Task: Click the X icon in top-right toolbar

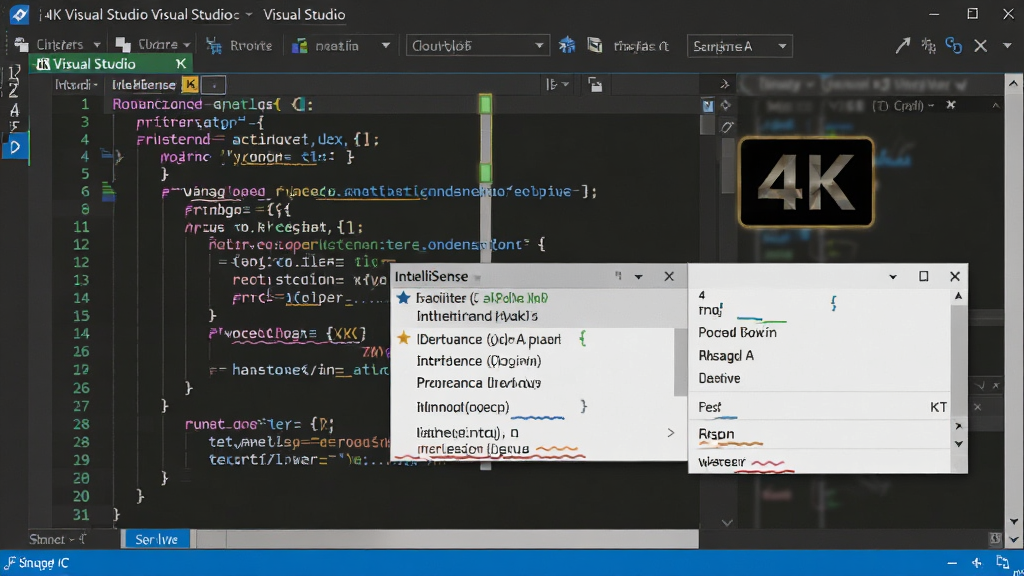Action: [980, 45]
